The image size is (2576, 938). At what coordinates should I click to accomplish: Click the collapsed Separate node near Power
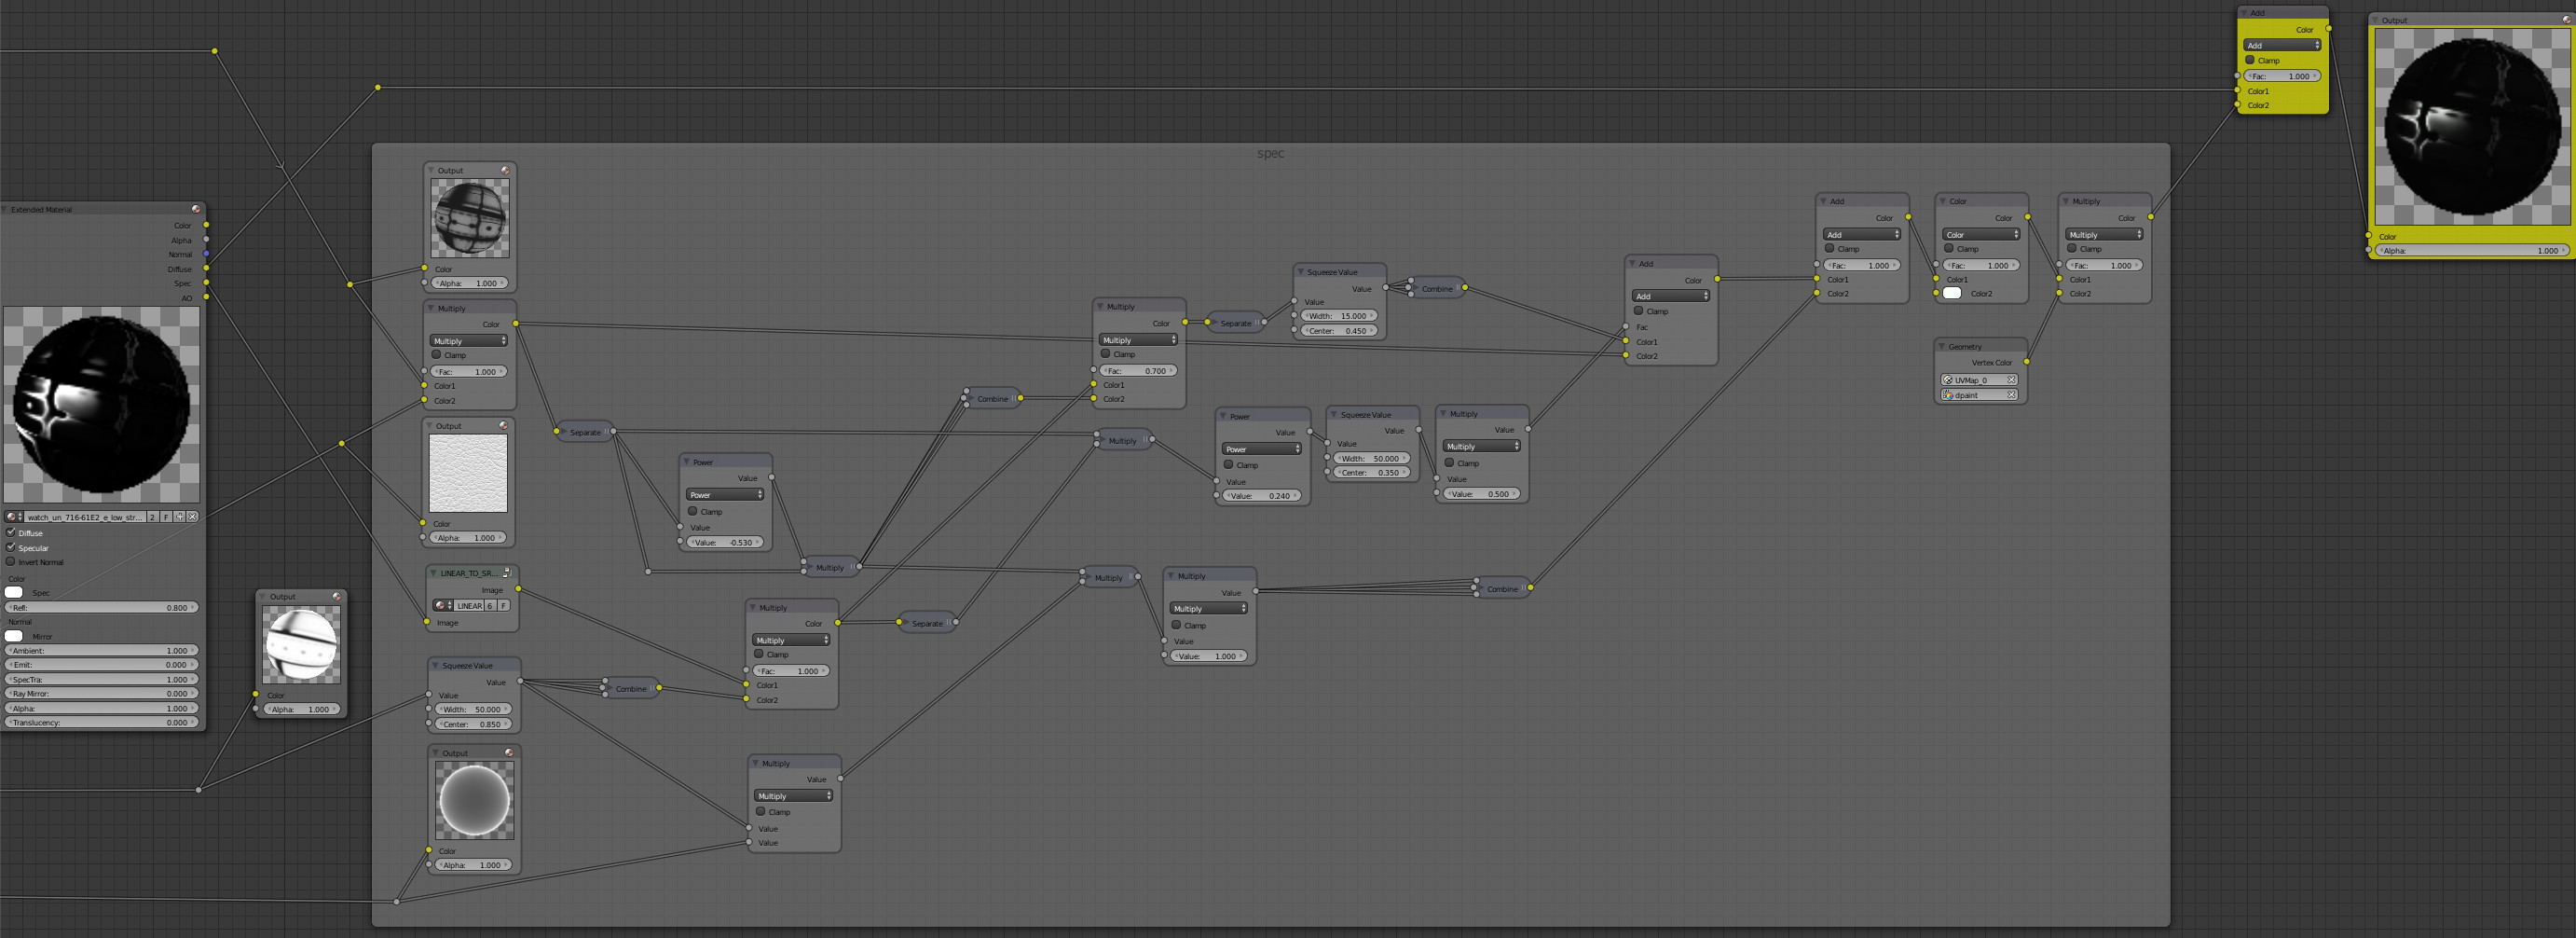pos(585,433)
